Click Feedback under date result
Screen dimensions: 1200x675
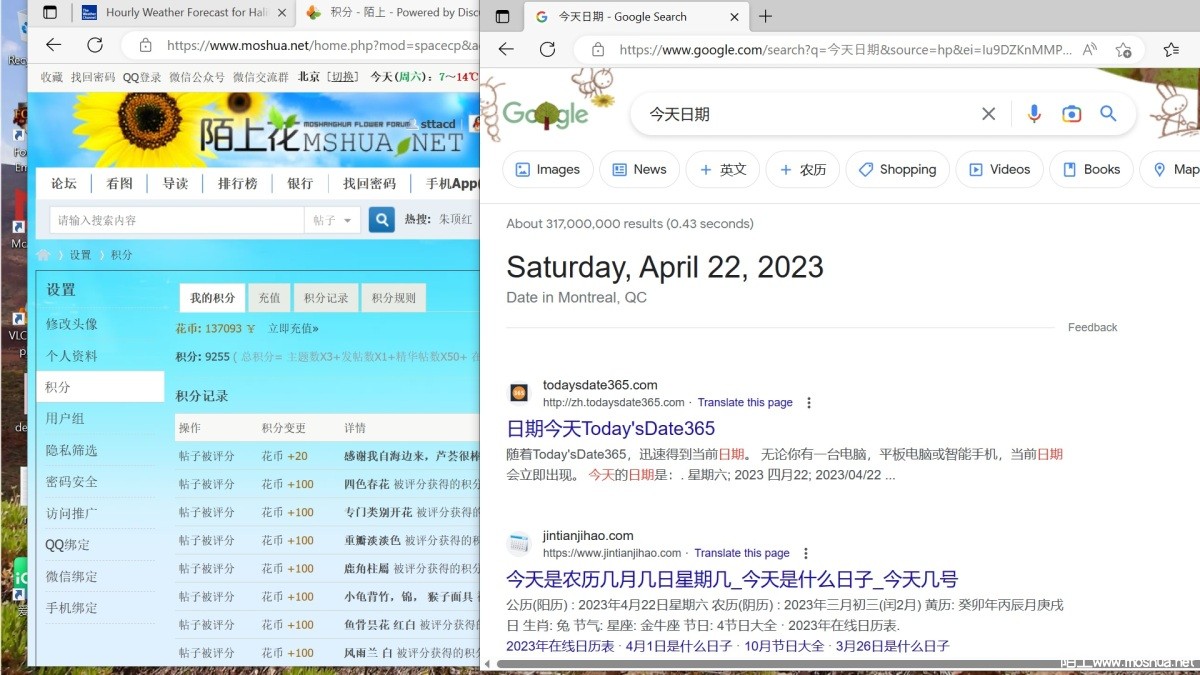pyautogui.click(x=1092, y=327)
